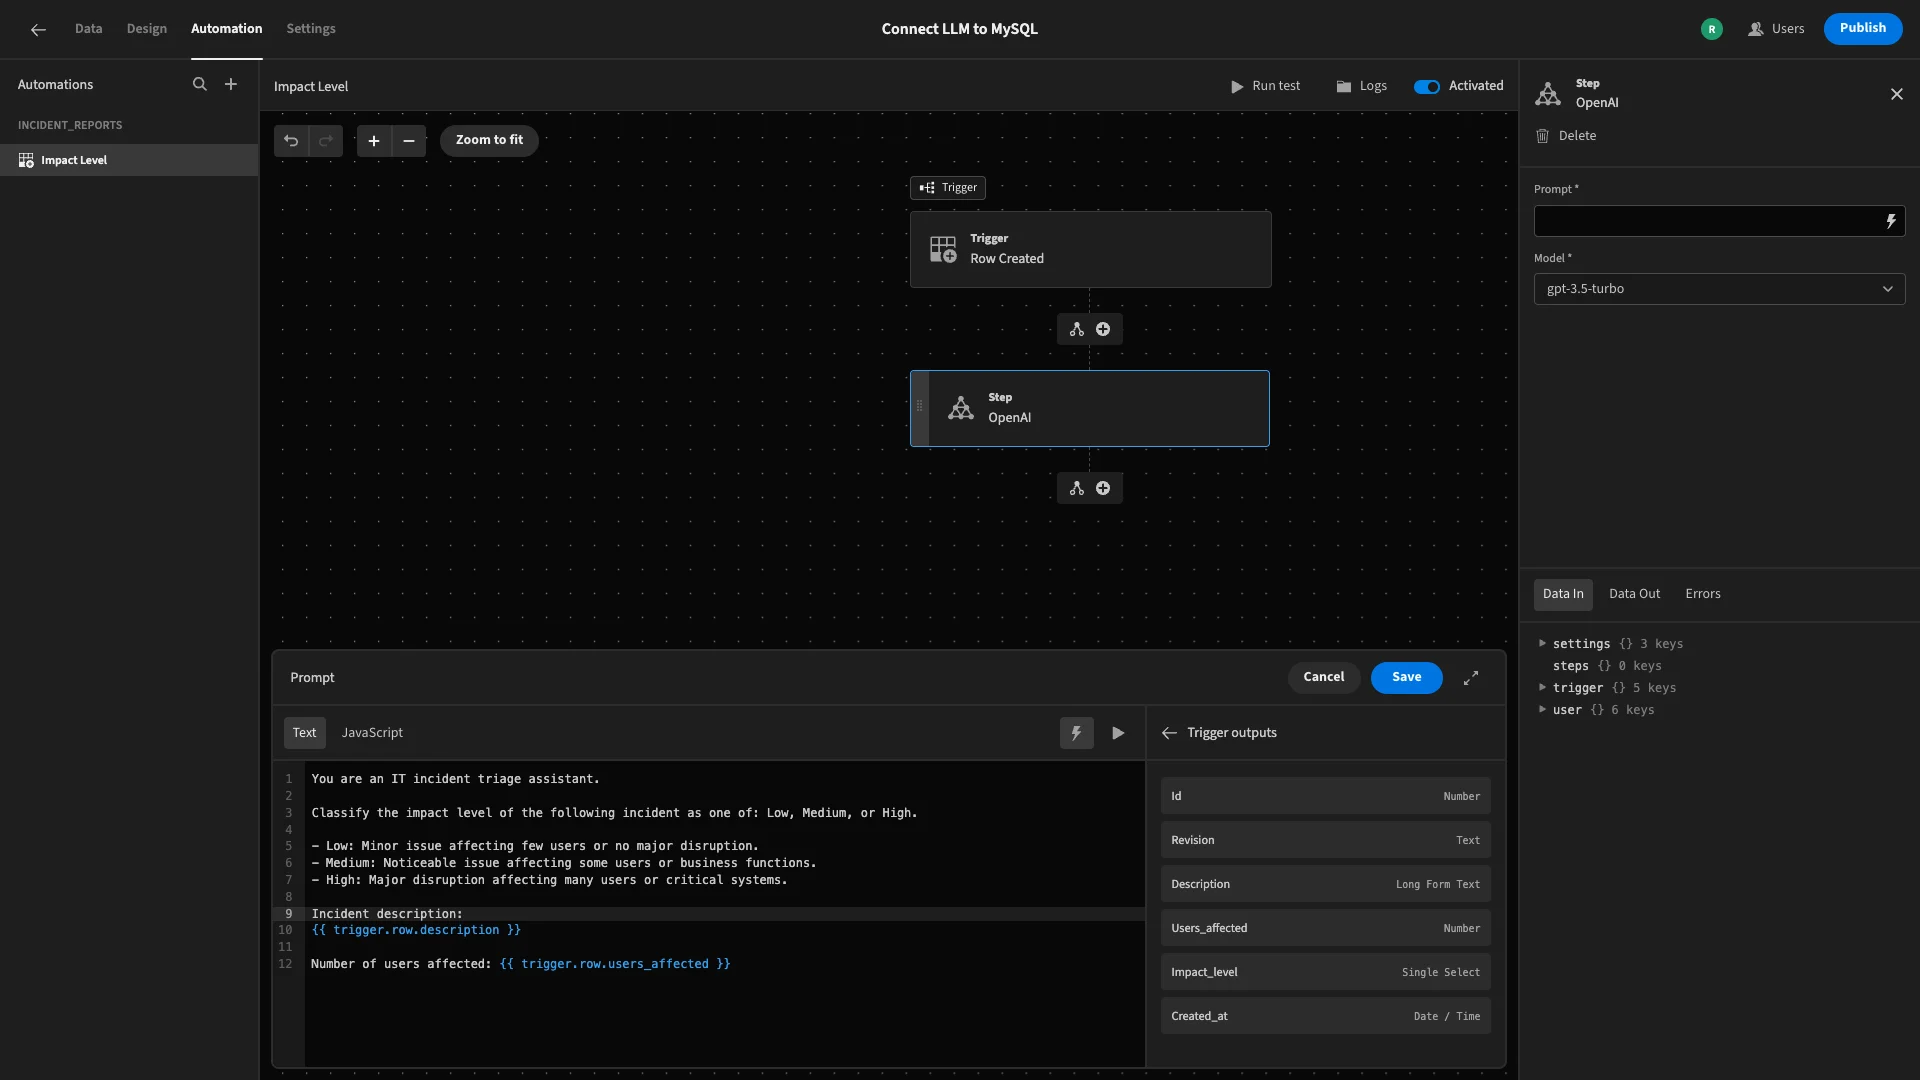
Task: Expand the trigger node in Data In
Action: pos(1542,688)
